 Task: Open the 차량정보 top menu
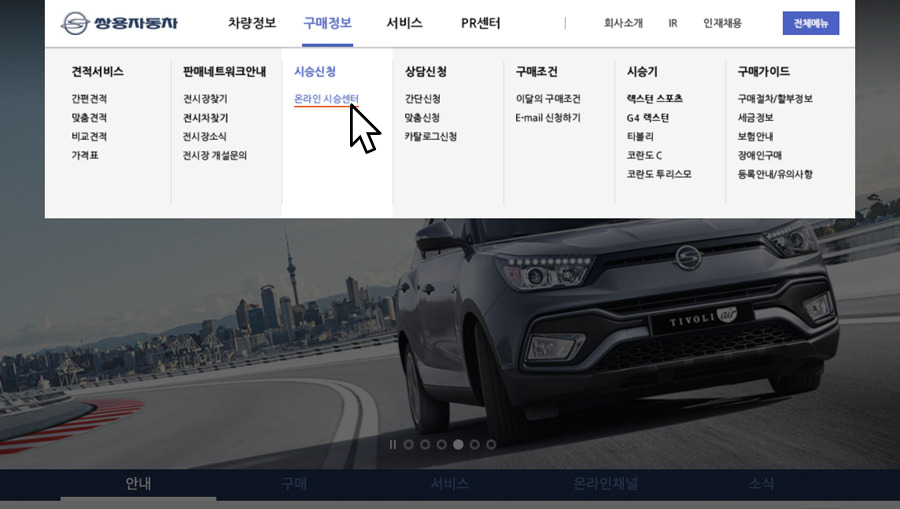(x=252, y=23)
